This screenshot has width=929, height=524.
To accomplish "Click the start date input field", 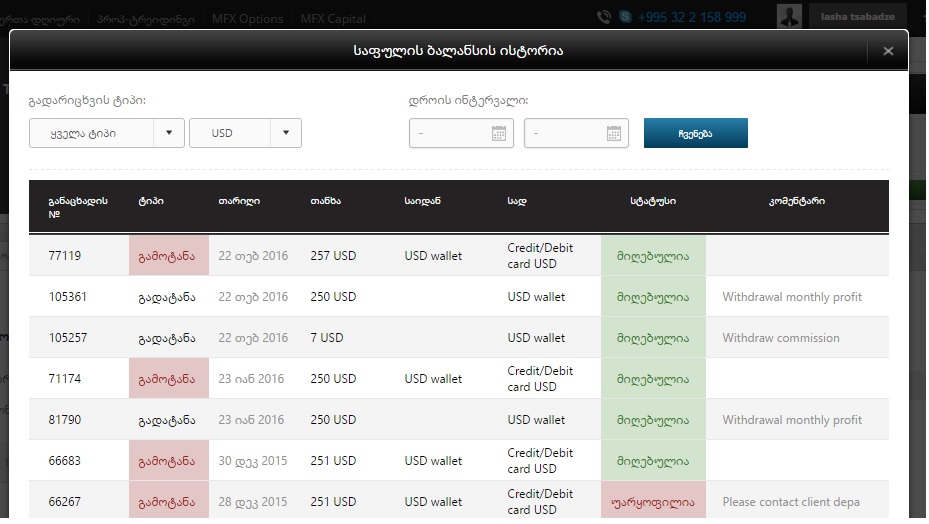I will pos(461,133).
